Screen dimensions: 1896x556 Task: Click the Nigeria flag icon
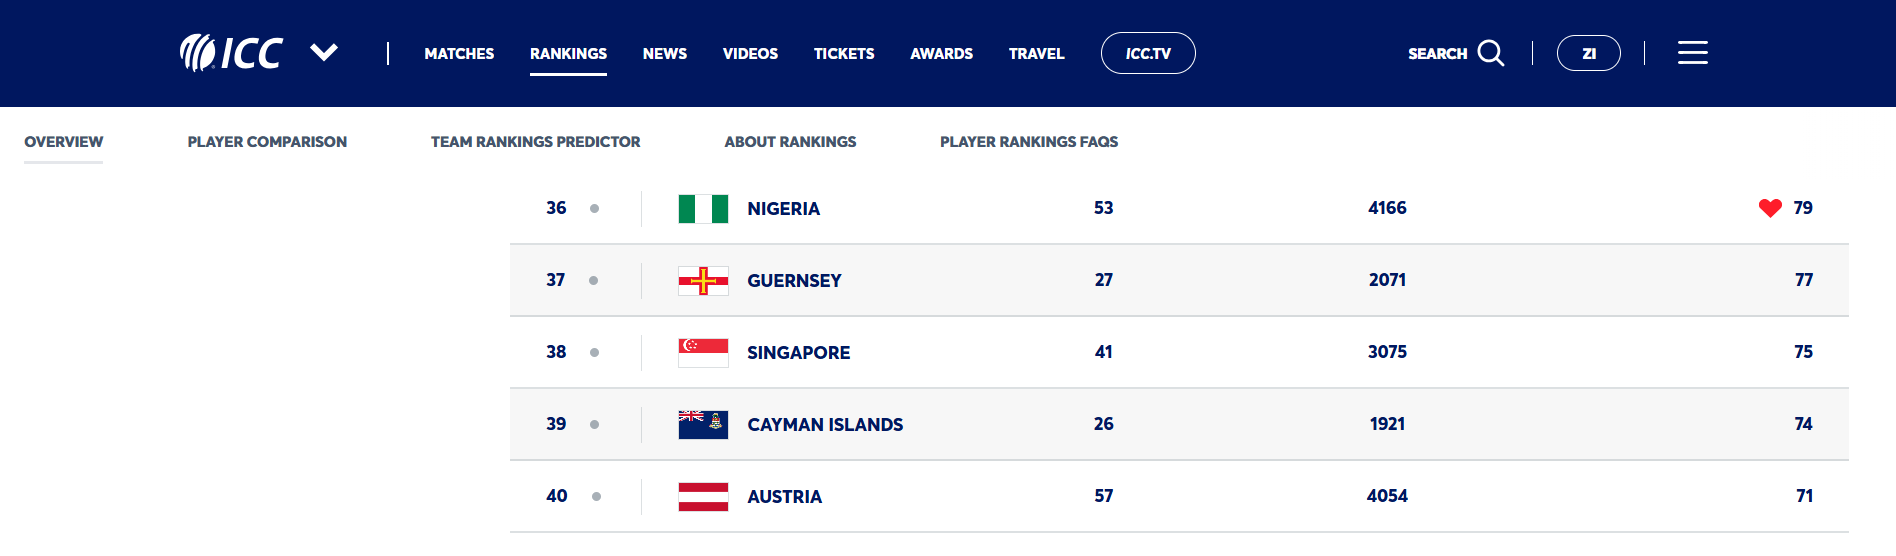point(703,209)
